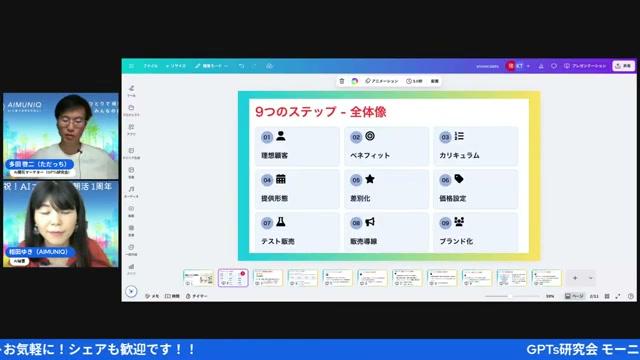The height and width of the screenshot is (360, 640).
Task: Click the price tag icon in card 06
Action: (x=459, y=179)
